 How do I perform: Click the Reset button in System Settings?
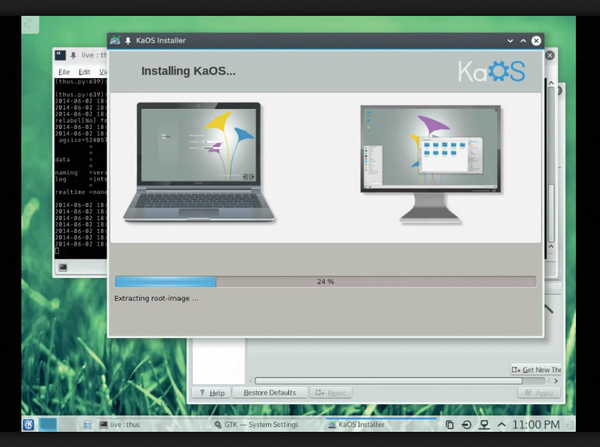click(330, 393)
